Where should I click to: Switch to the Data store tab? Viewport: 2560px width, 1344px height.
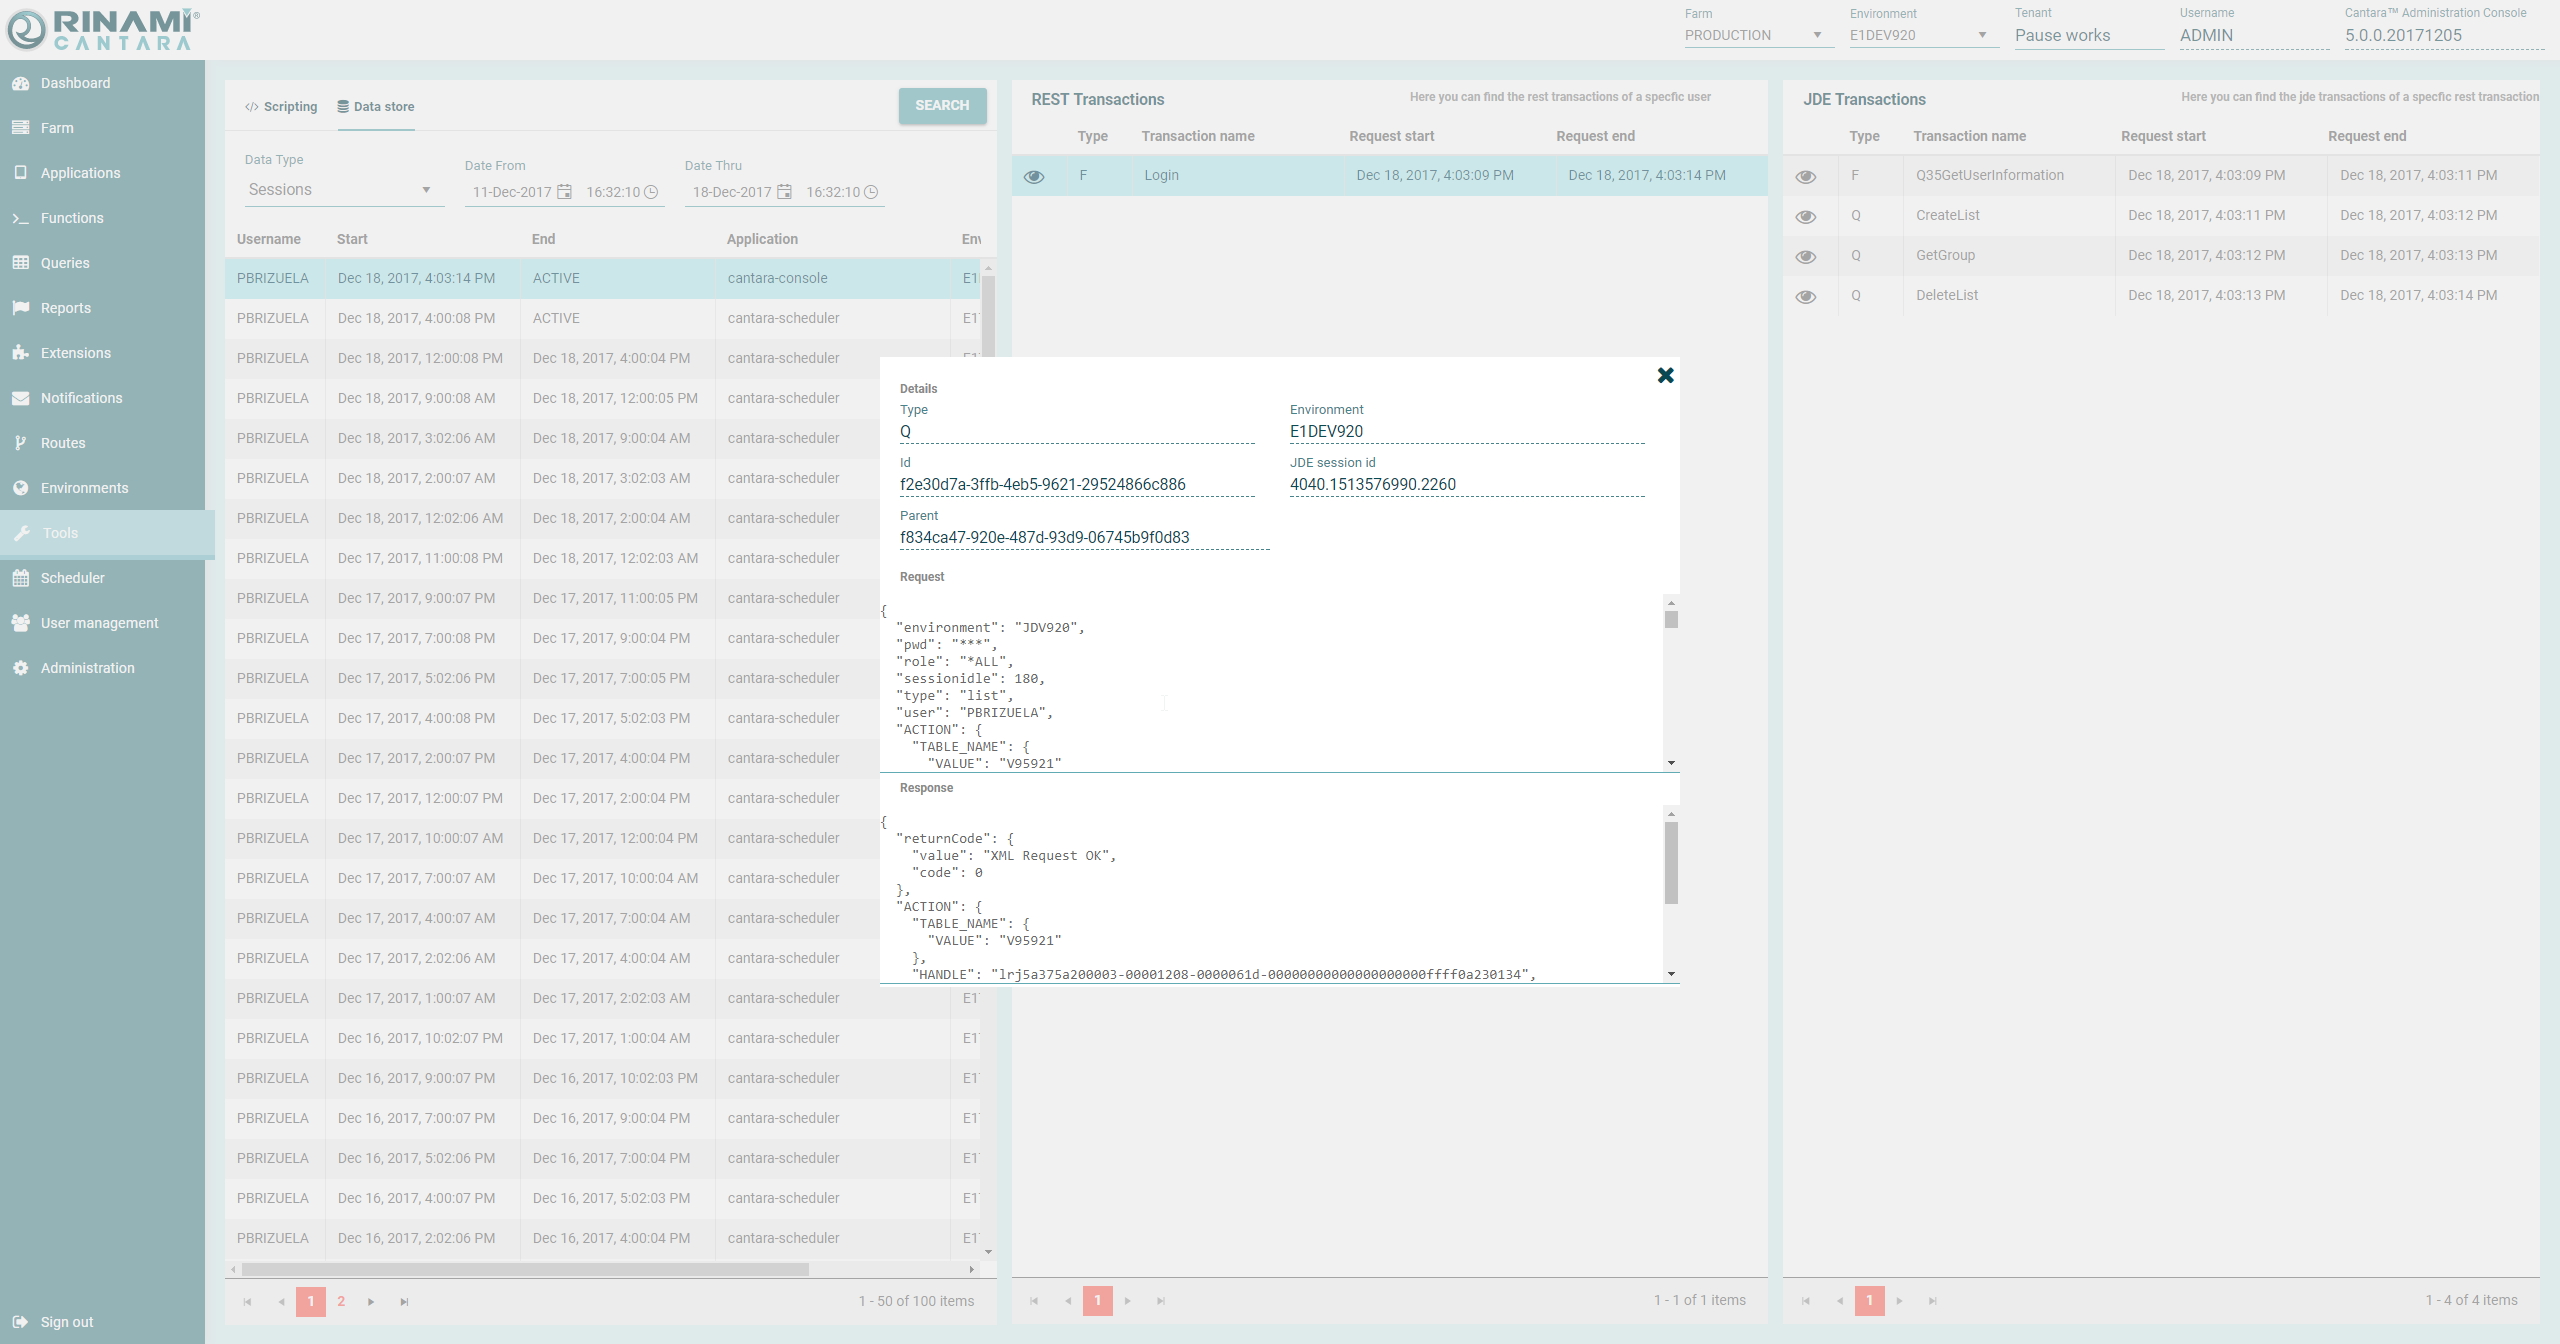pos(376,107)
